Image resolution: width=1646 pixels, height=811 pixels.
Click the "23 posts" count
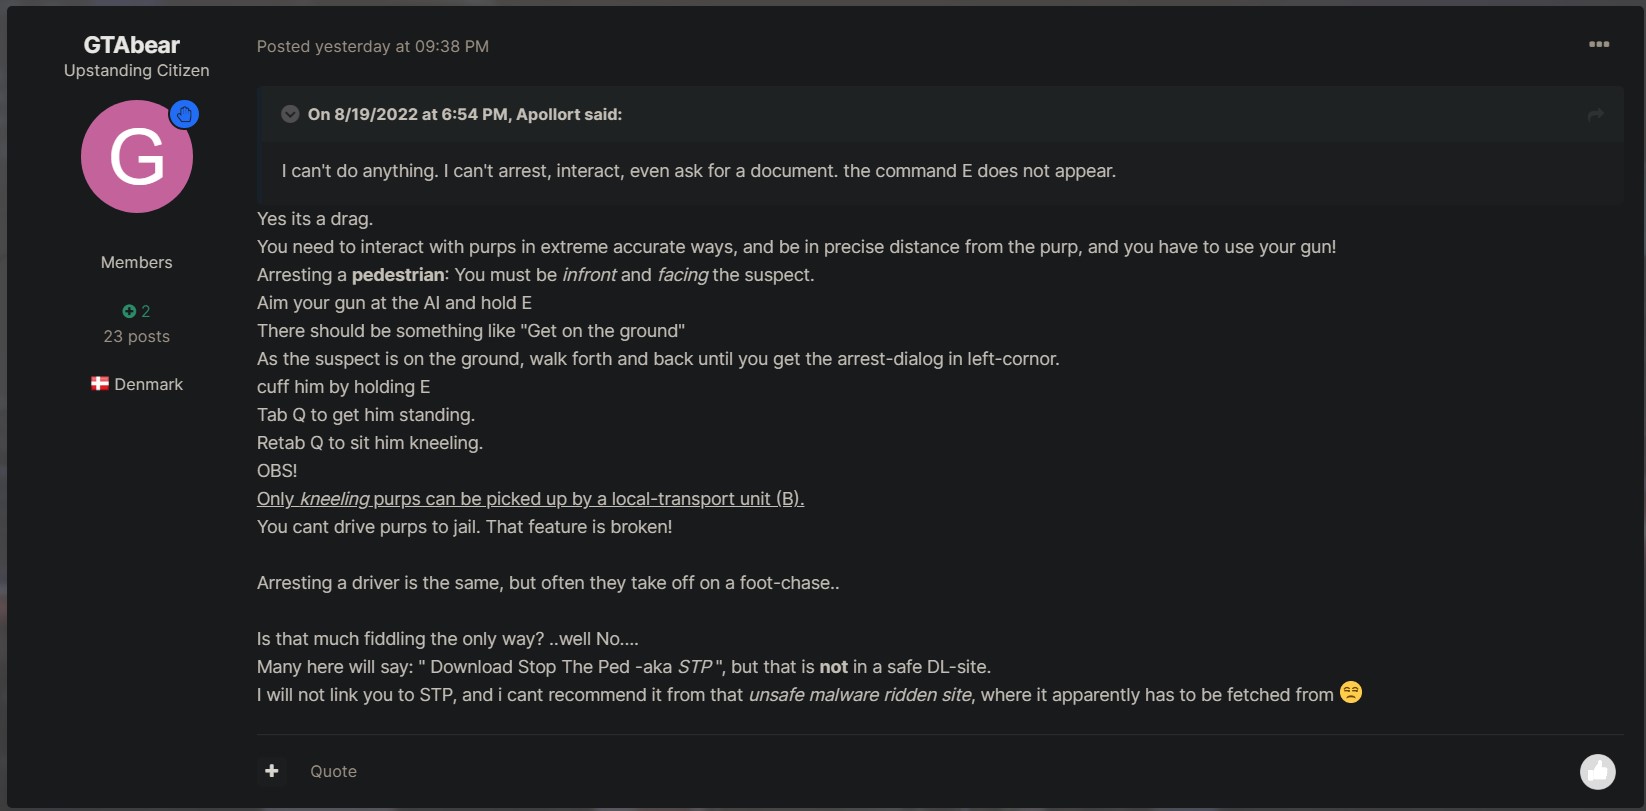137,336
